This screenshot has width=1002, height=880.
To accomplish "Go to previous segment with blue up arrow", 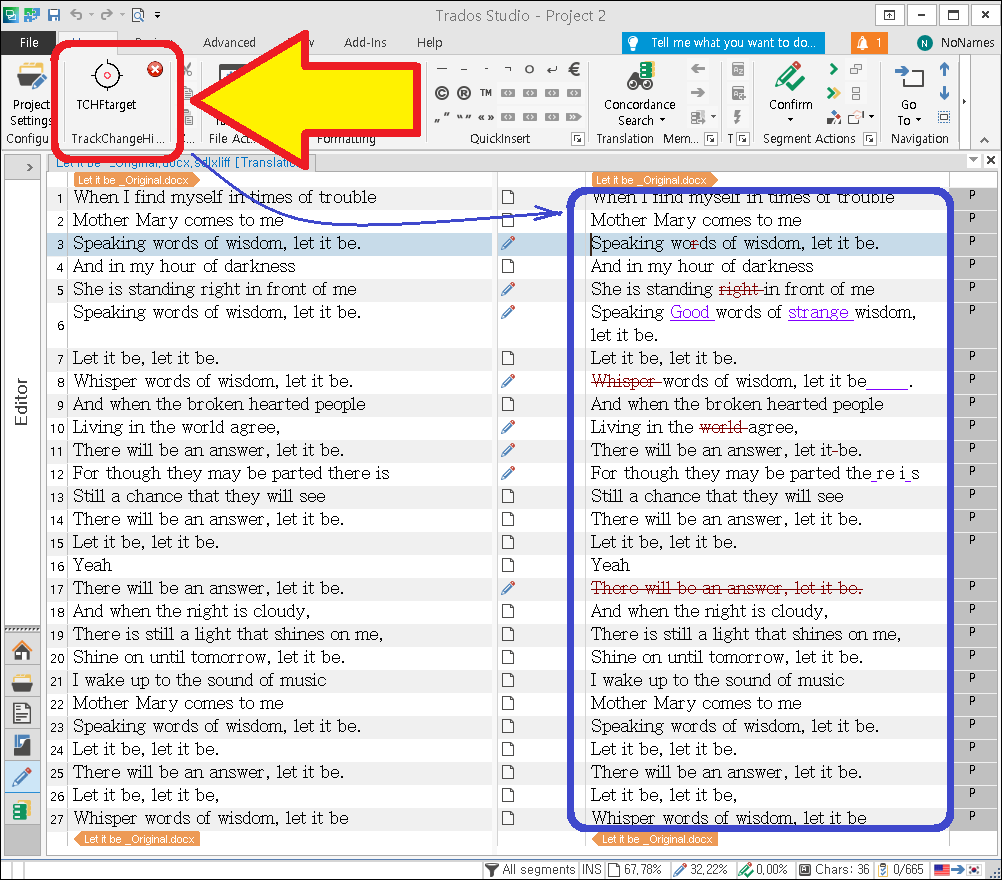I will coord(944,69).
